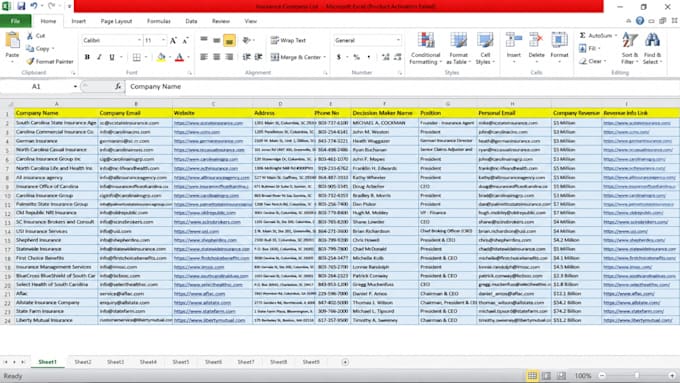Switch to Page Layout view in status bar
Screen dimensions: 680x383
546,376
